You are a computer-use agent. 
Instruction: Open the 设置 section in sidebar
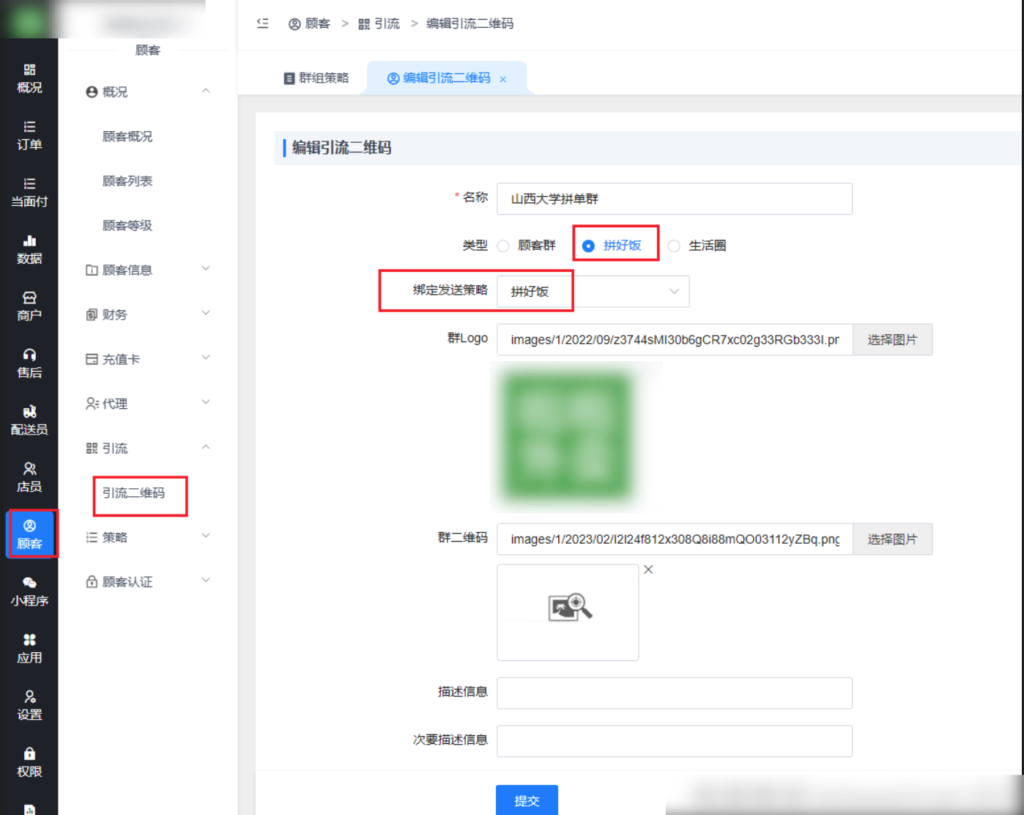click(30, 705)
